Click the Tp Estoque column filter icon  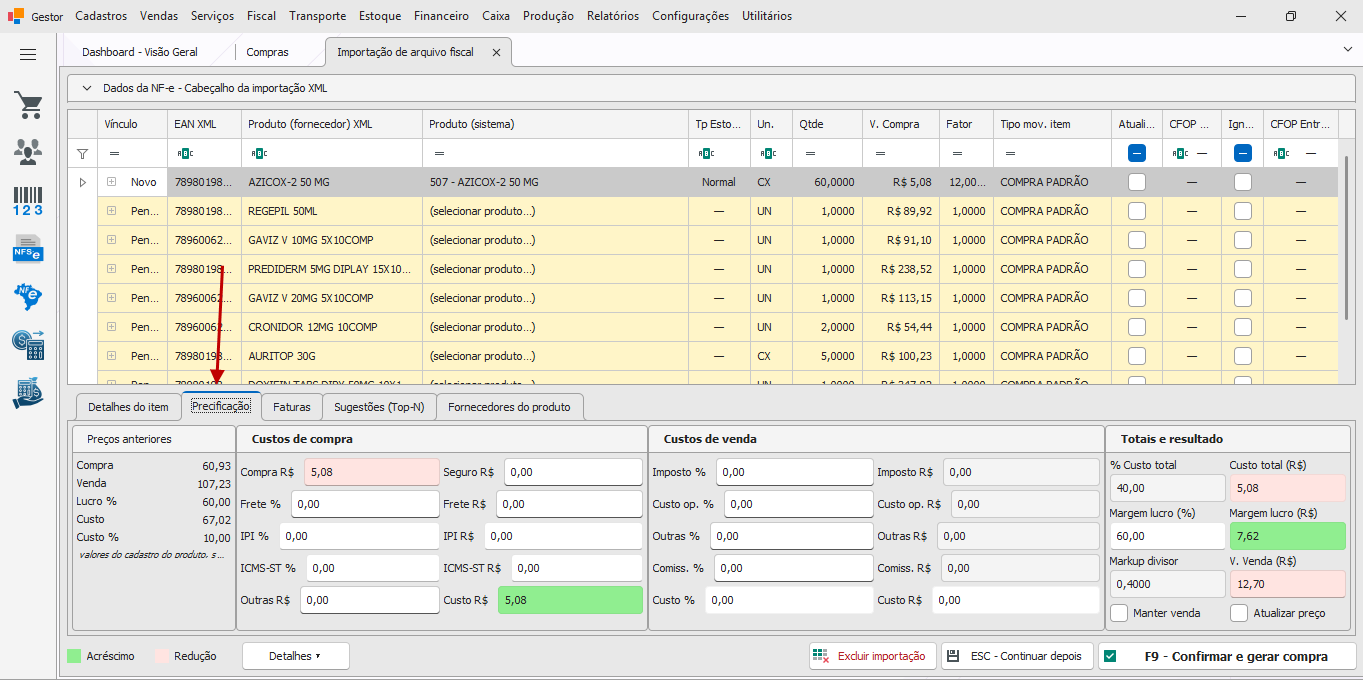tap(707, 154)
